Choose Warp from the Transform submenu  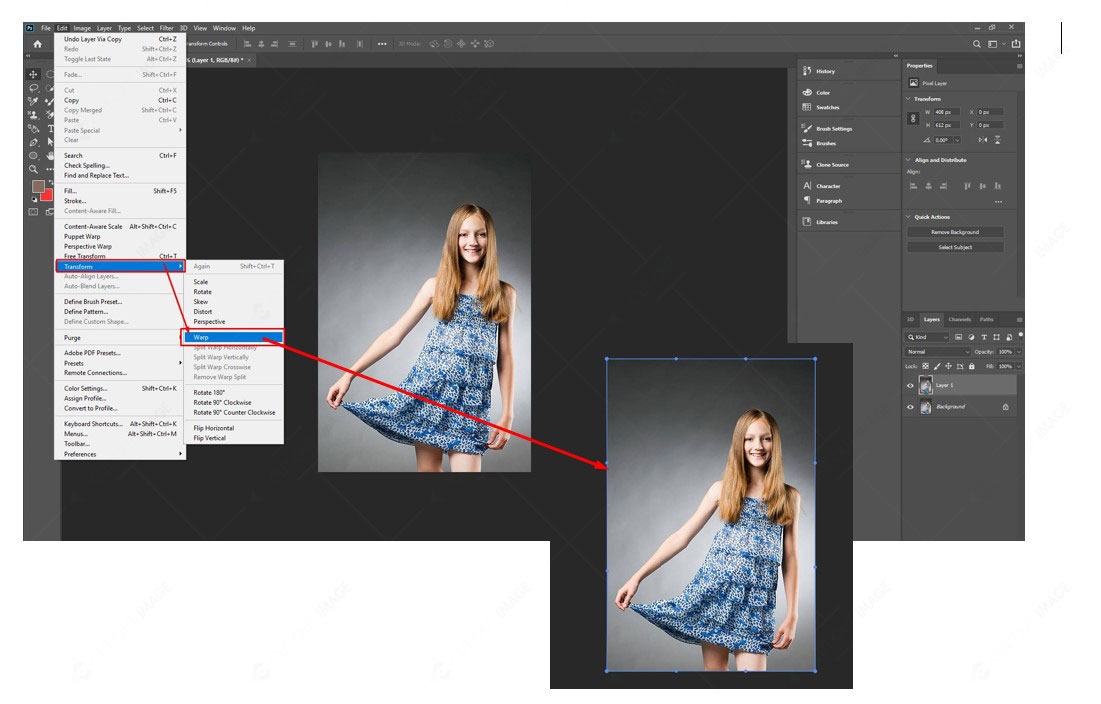coord(234,338)
